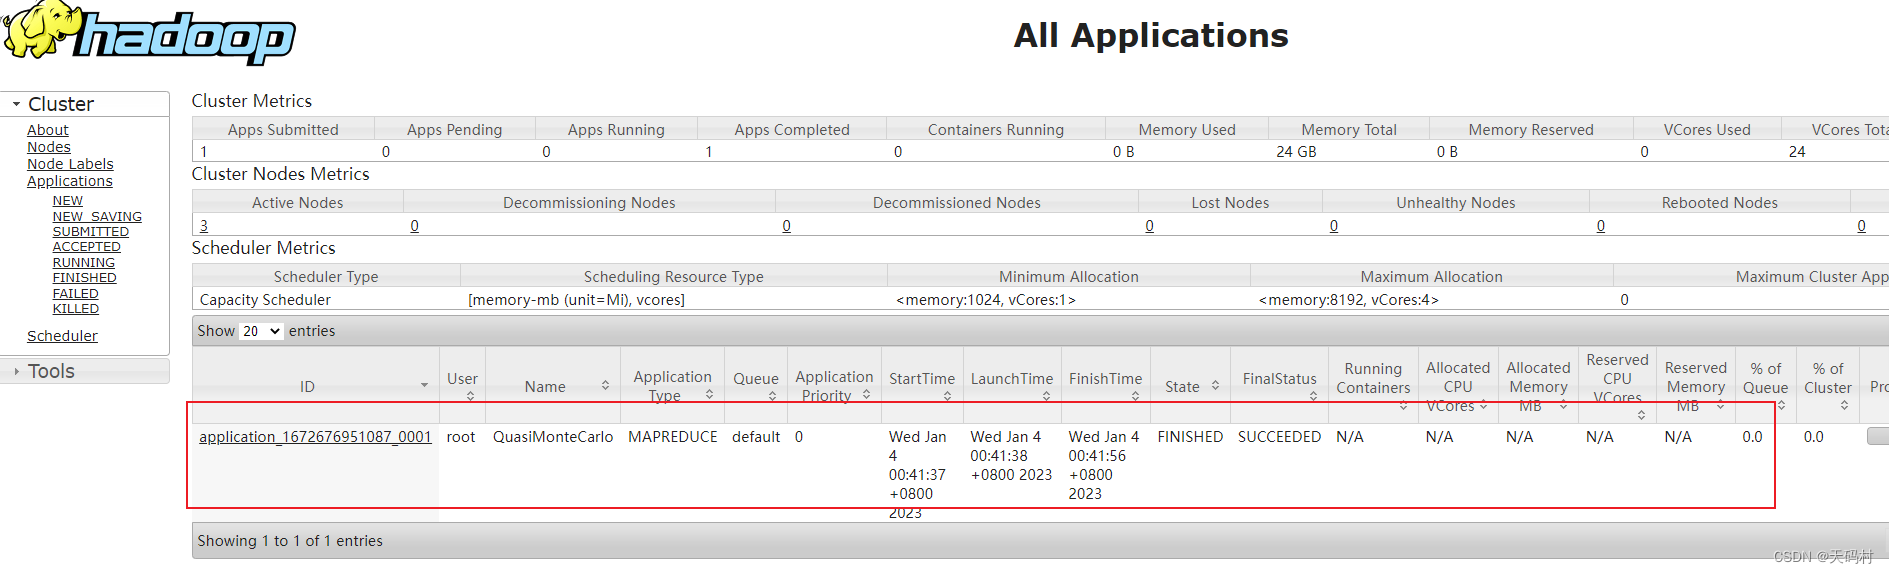The width and height of the screenshot is (1889, 573).
Task: Sort by Application Type column
Action: pos(671,386)
